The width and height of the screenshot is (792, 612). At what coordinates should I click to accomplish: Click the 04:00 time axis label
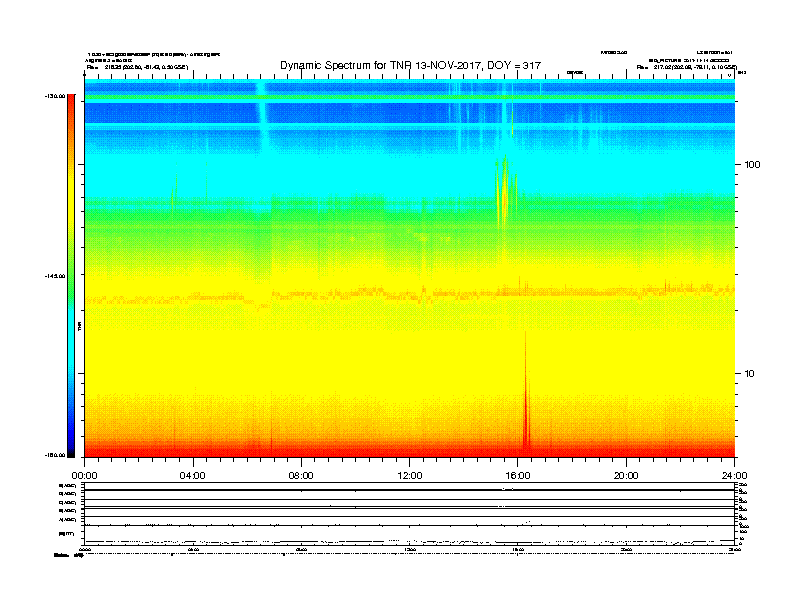193,476
